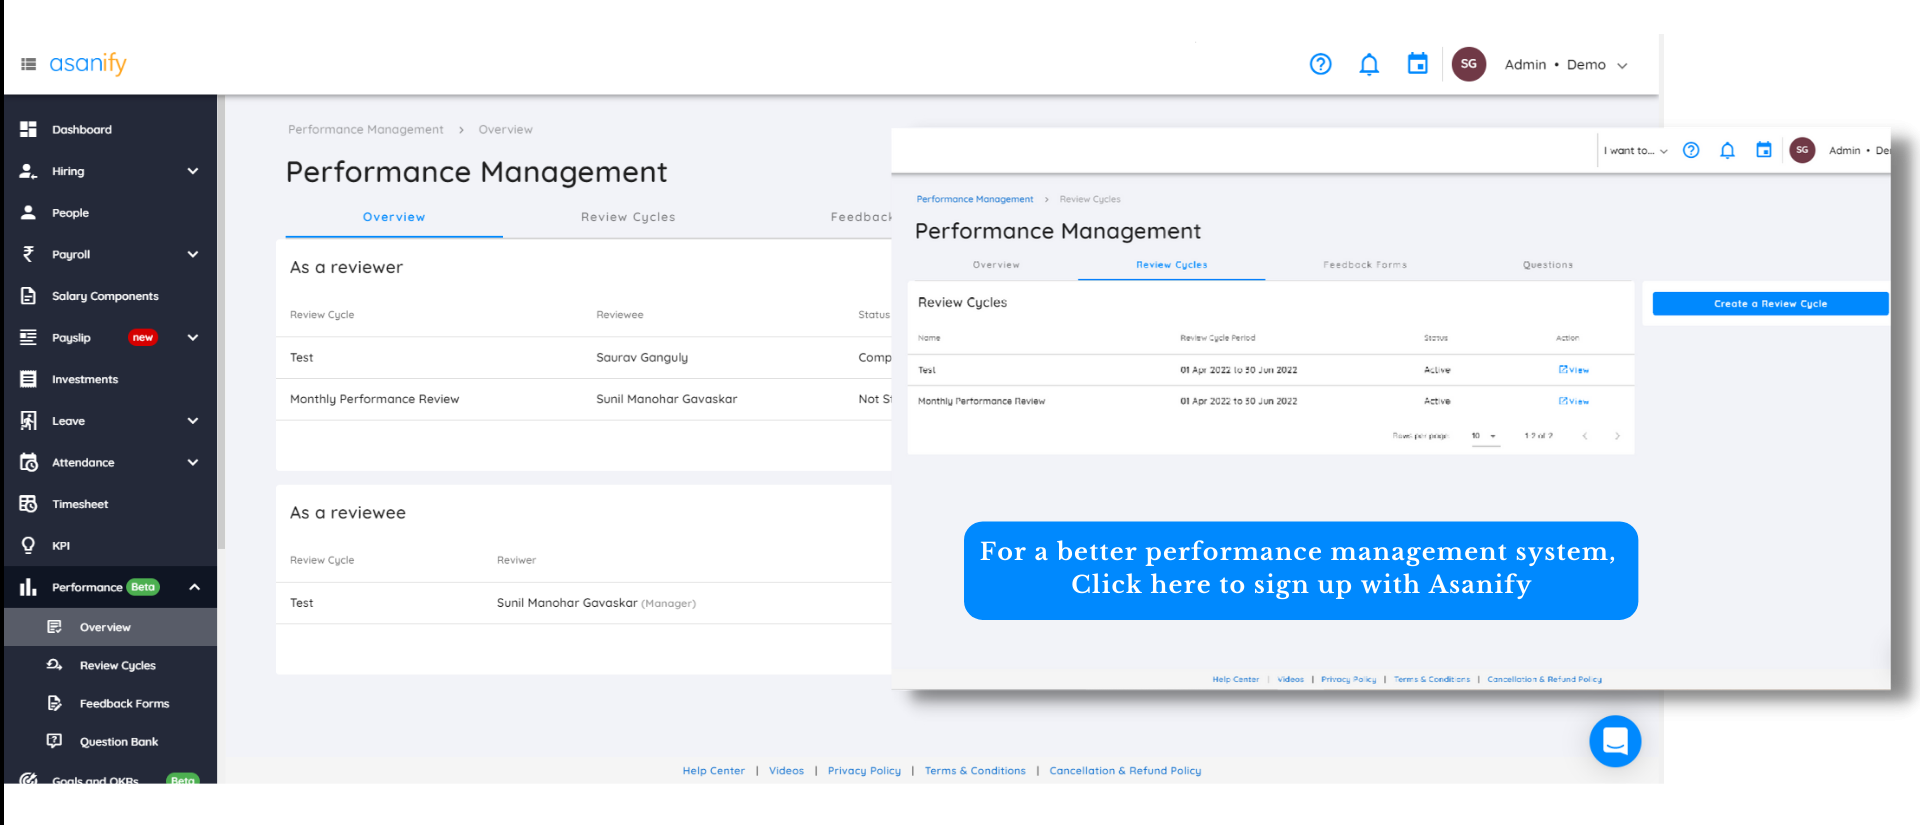Click Create a Review Cycle button
The height and width of the screenshot is (825, 1920).
1770,304
